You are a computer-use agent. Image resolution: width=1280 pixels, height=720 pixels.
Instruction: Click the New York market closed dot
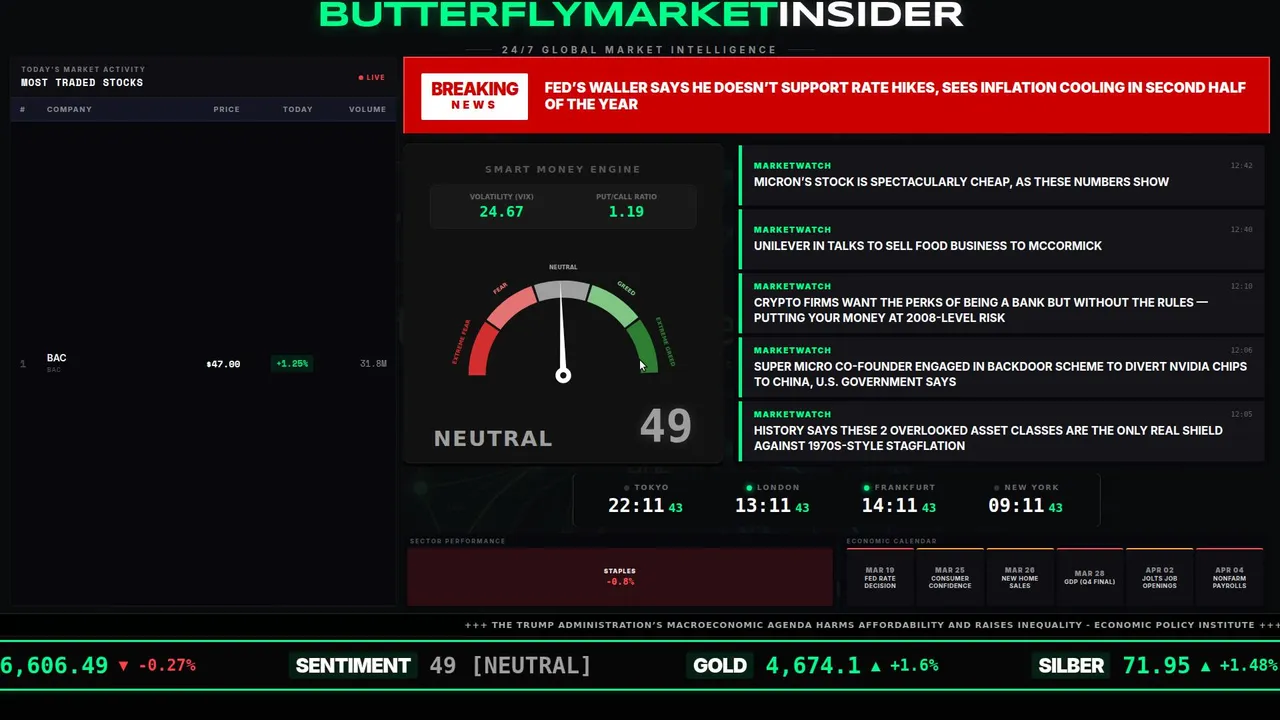[x=999, y=488]
